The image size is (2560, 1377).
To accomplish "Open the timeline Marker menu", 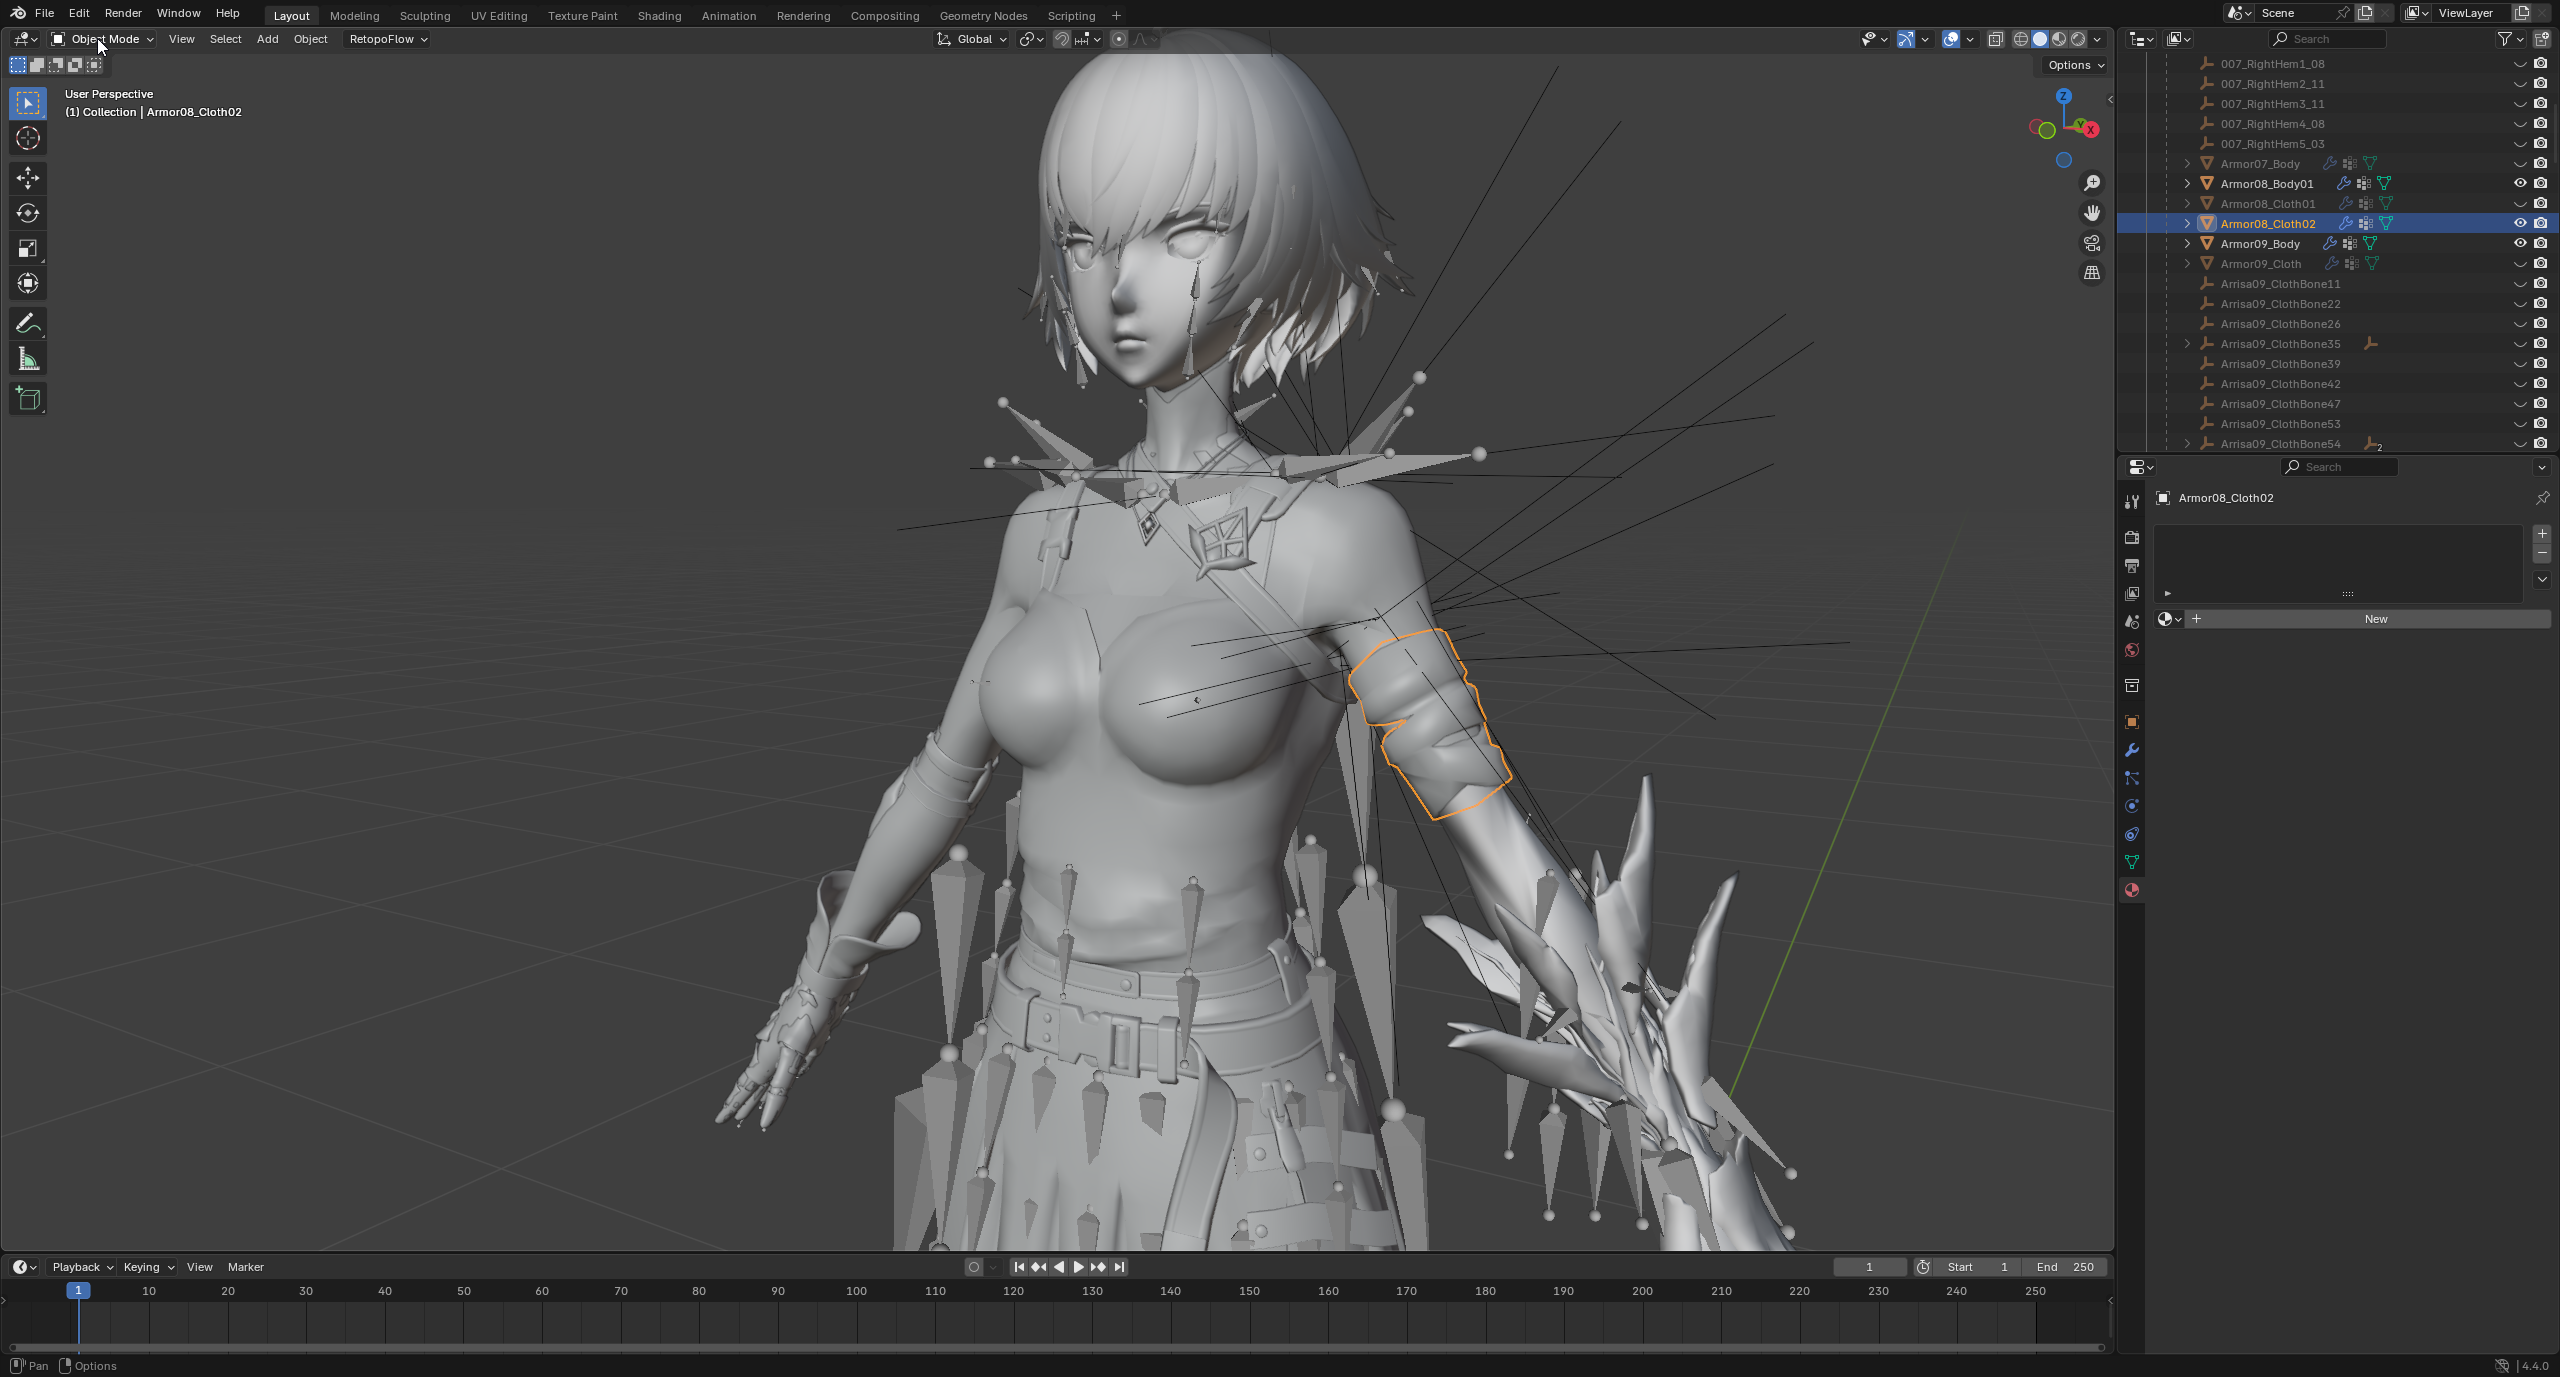I will (x=246, y=1267).
